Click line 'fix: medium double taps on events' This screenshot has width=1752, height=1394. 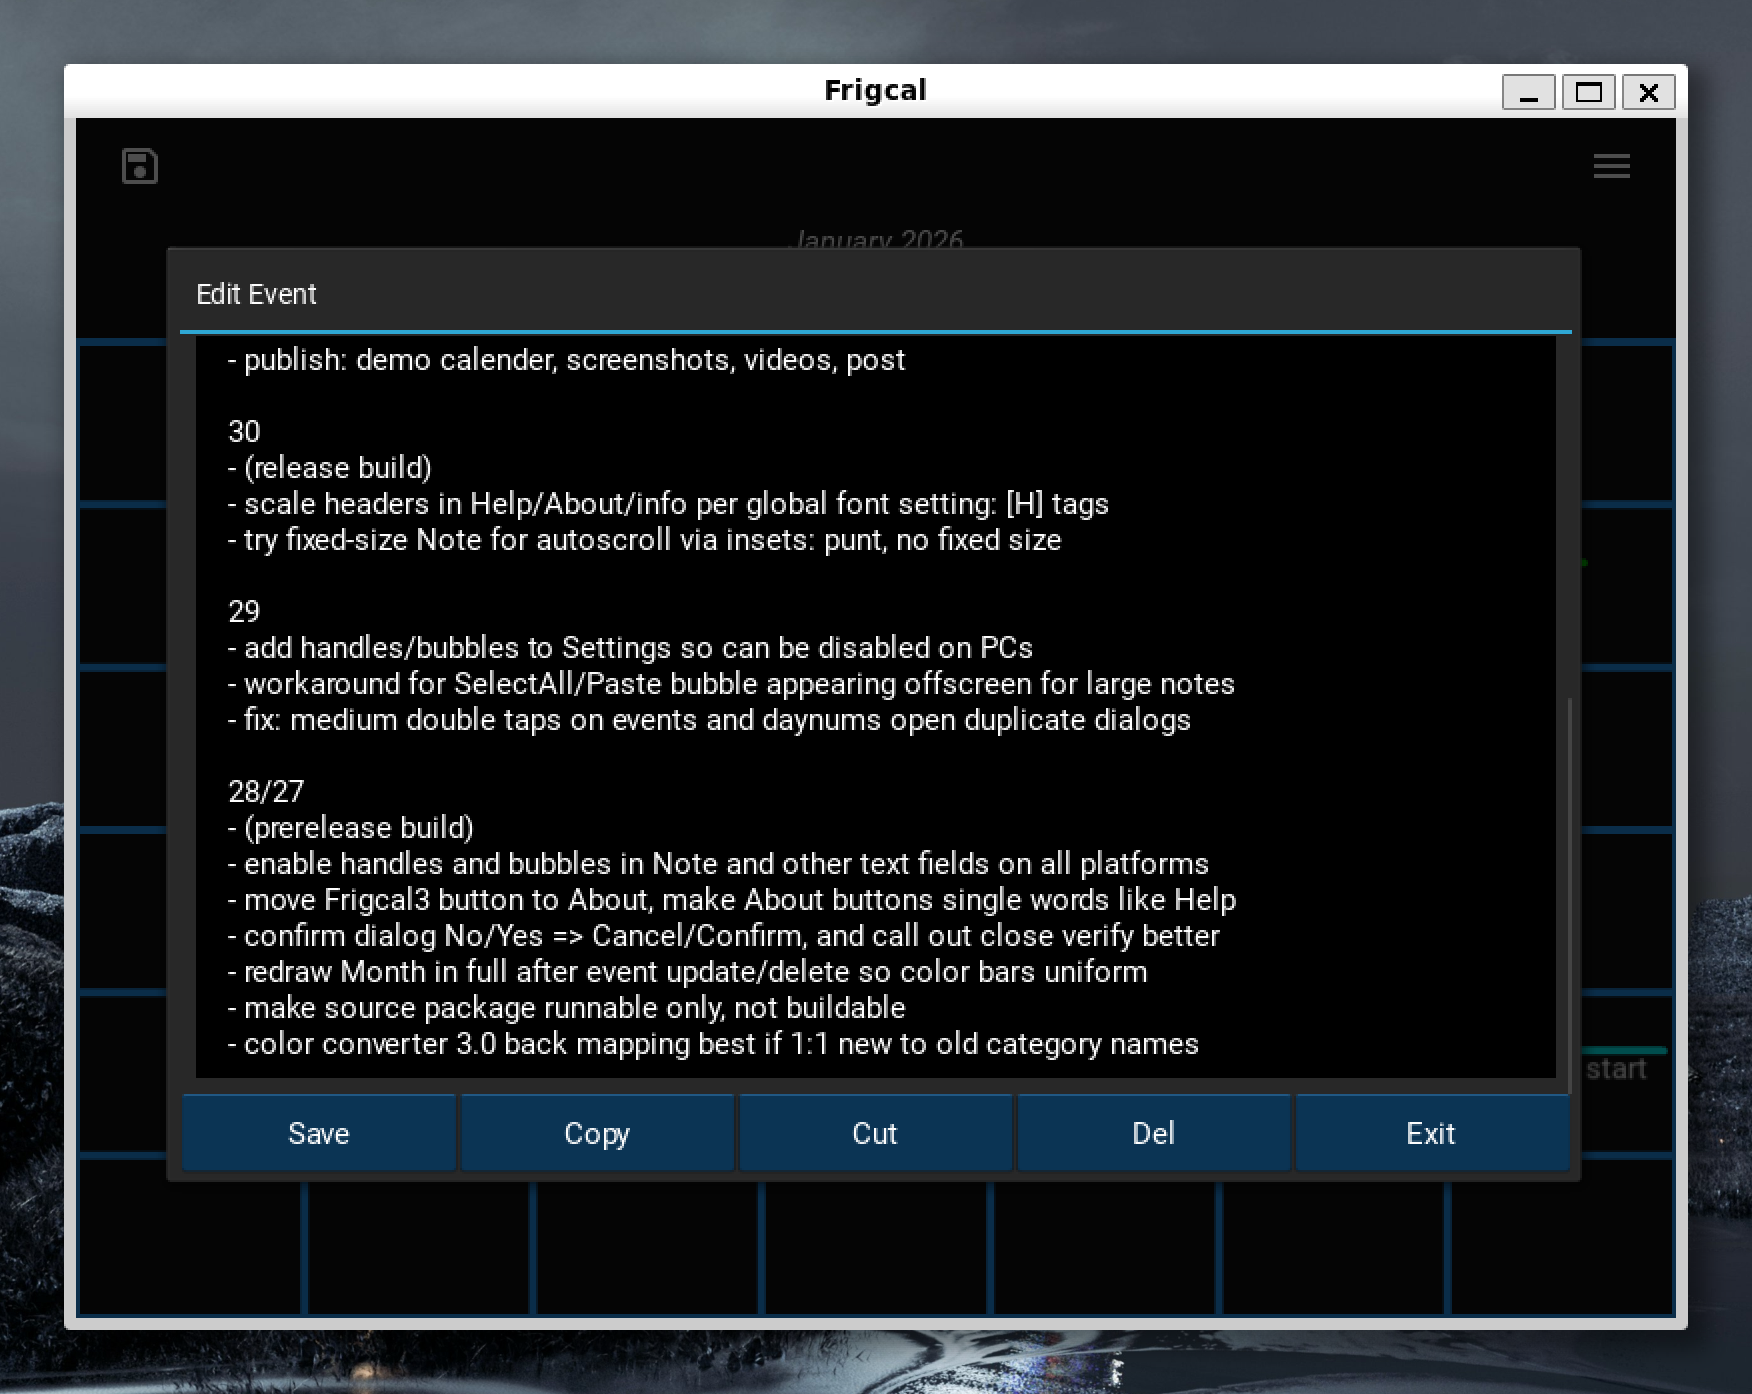coord(709,720)
